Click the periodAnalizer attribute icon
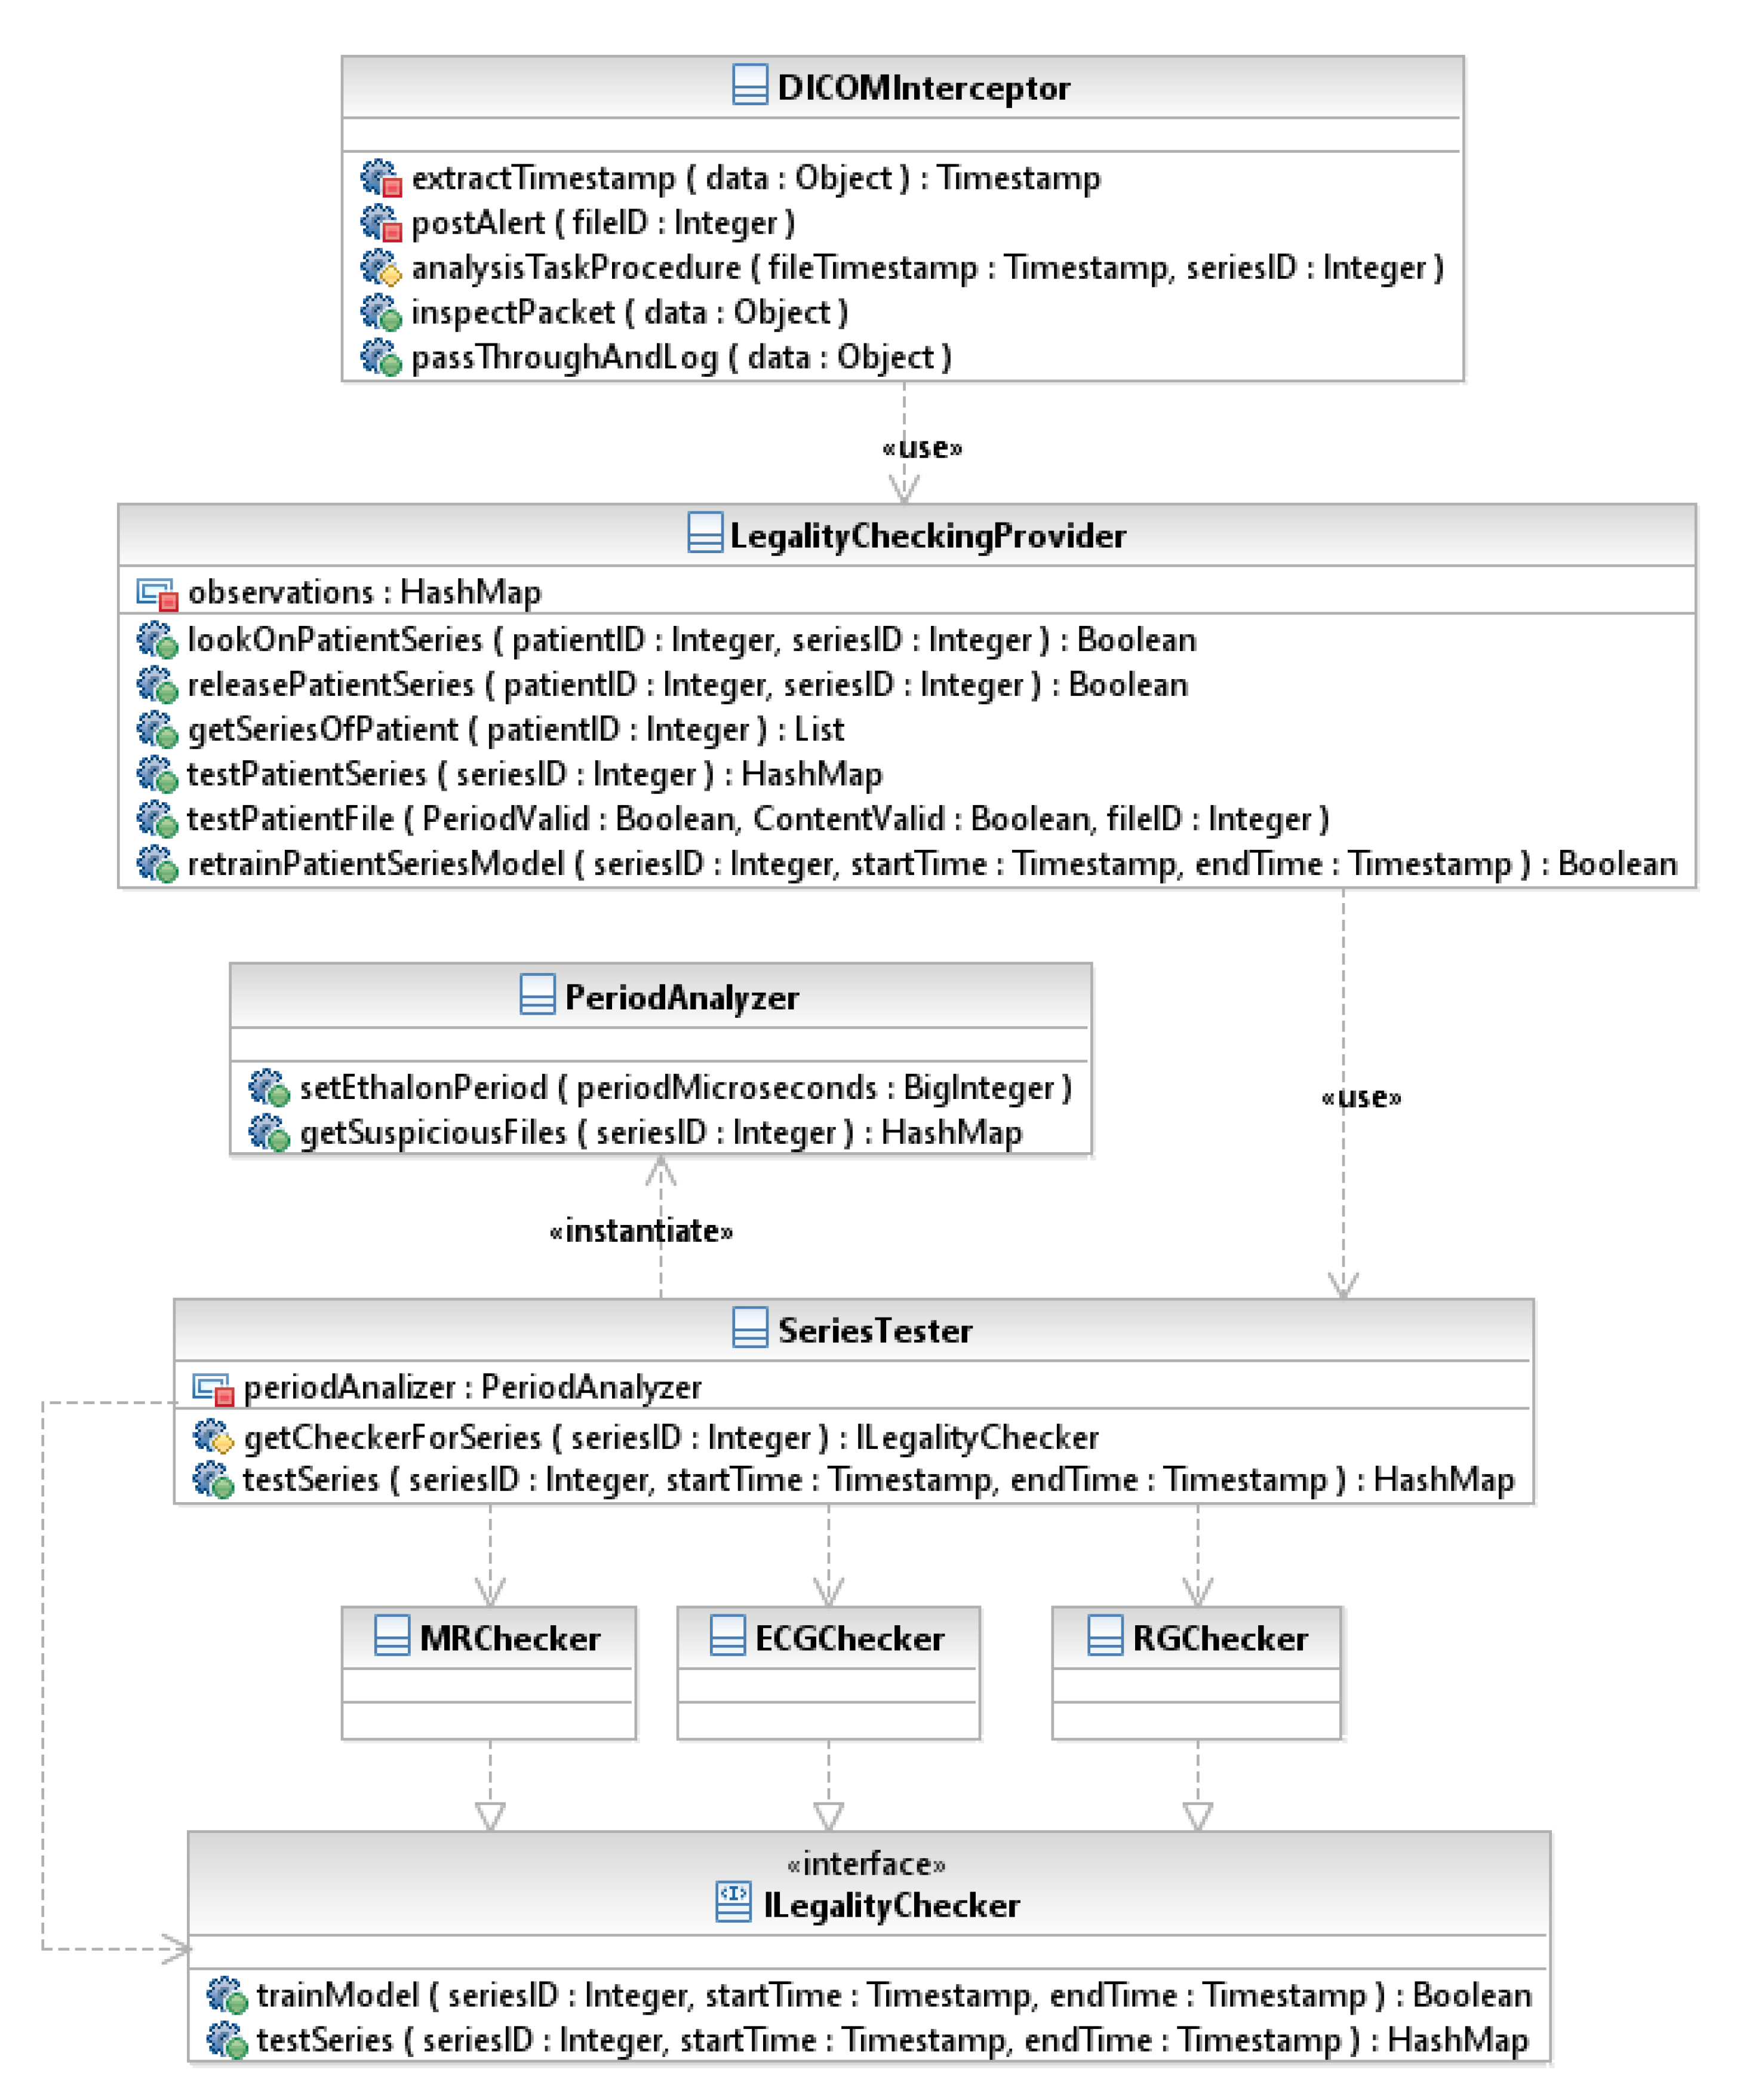 [213, 1388]
